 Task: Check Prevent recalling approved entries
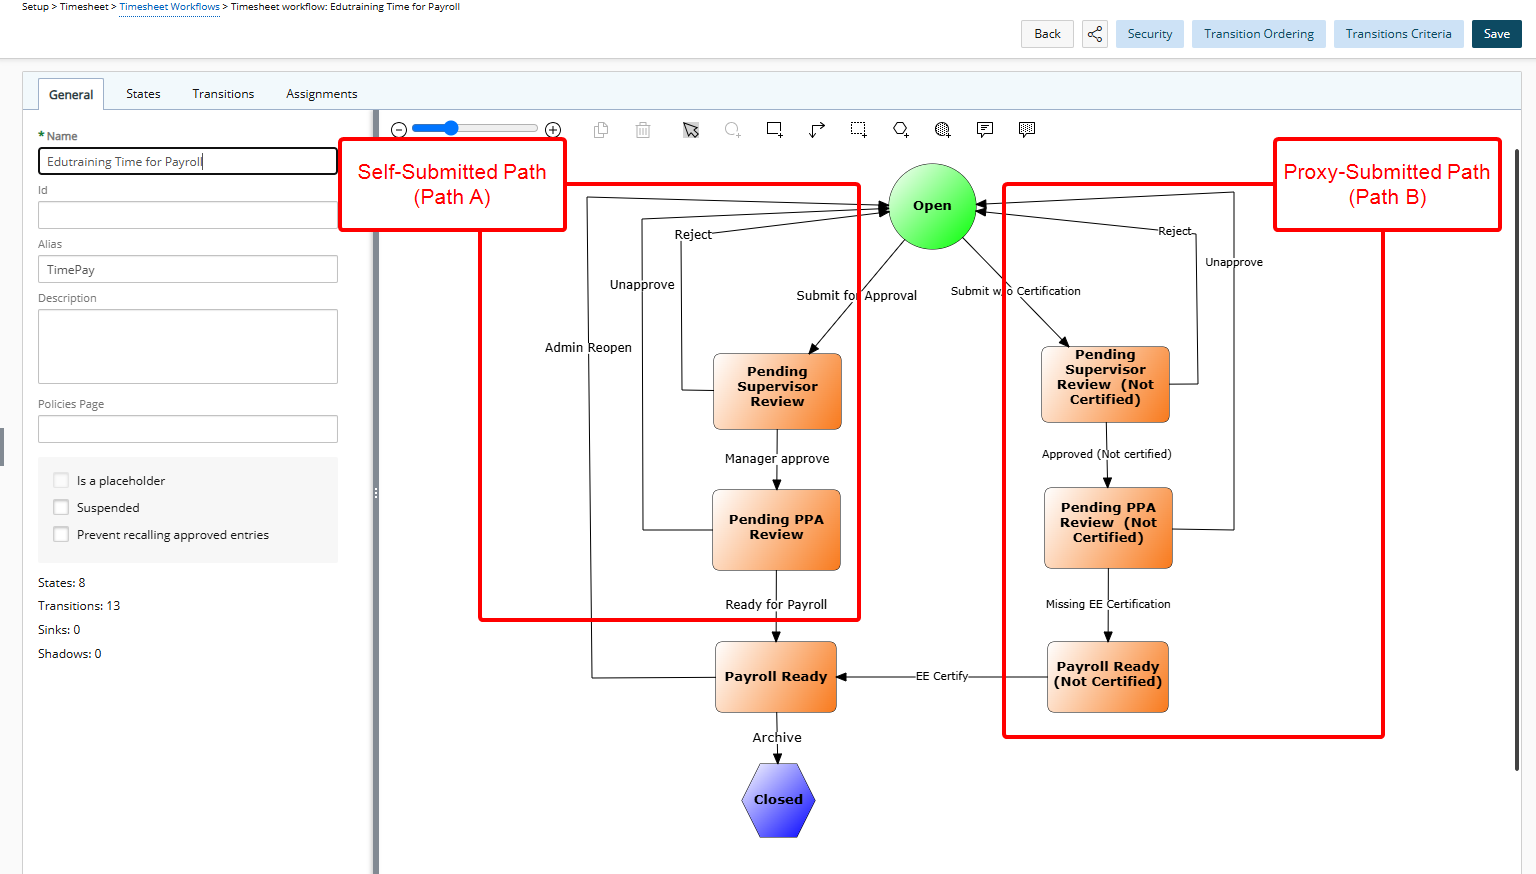click(61, 534)
